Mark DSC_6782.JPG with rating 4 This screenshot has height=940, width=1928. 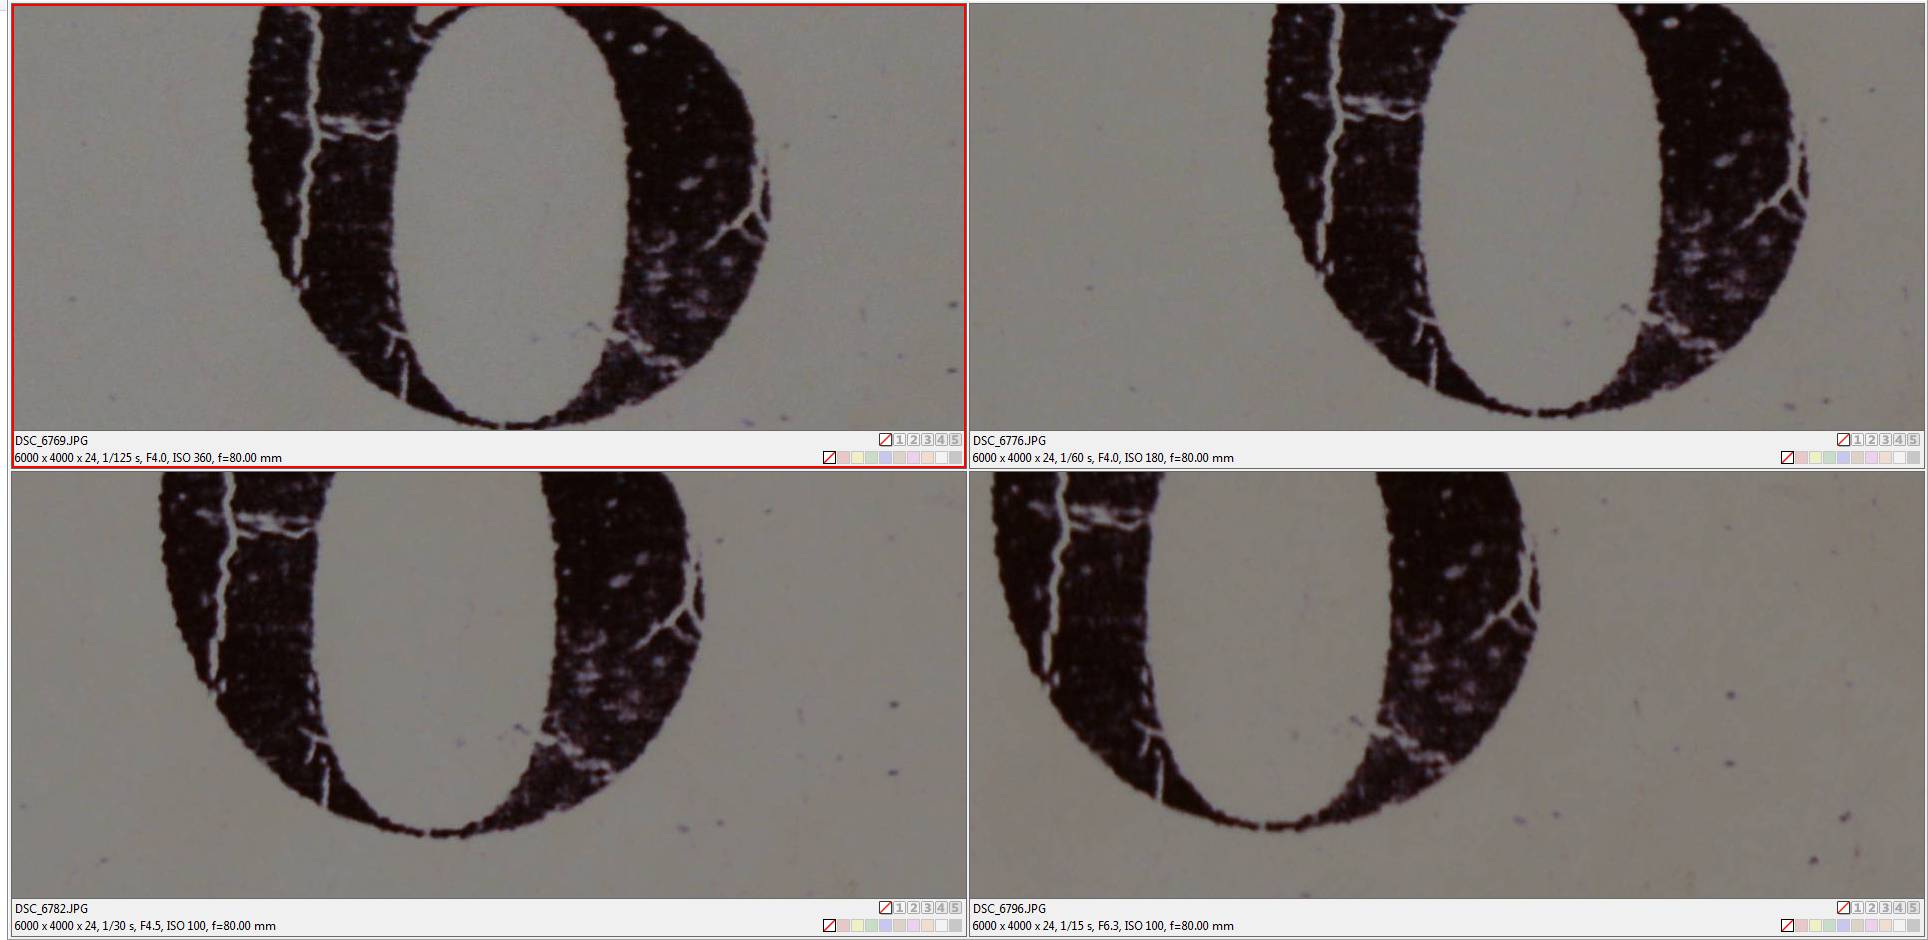tap(942, 908)
